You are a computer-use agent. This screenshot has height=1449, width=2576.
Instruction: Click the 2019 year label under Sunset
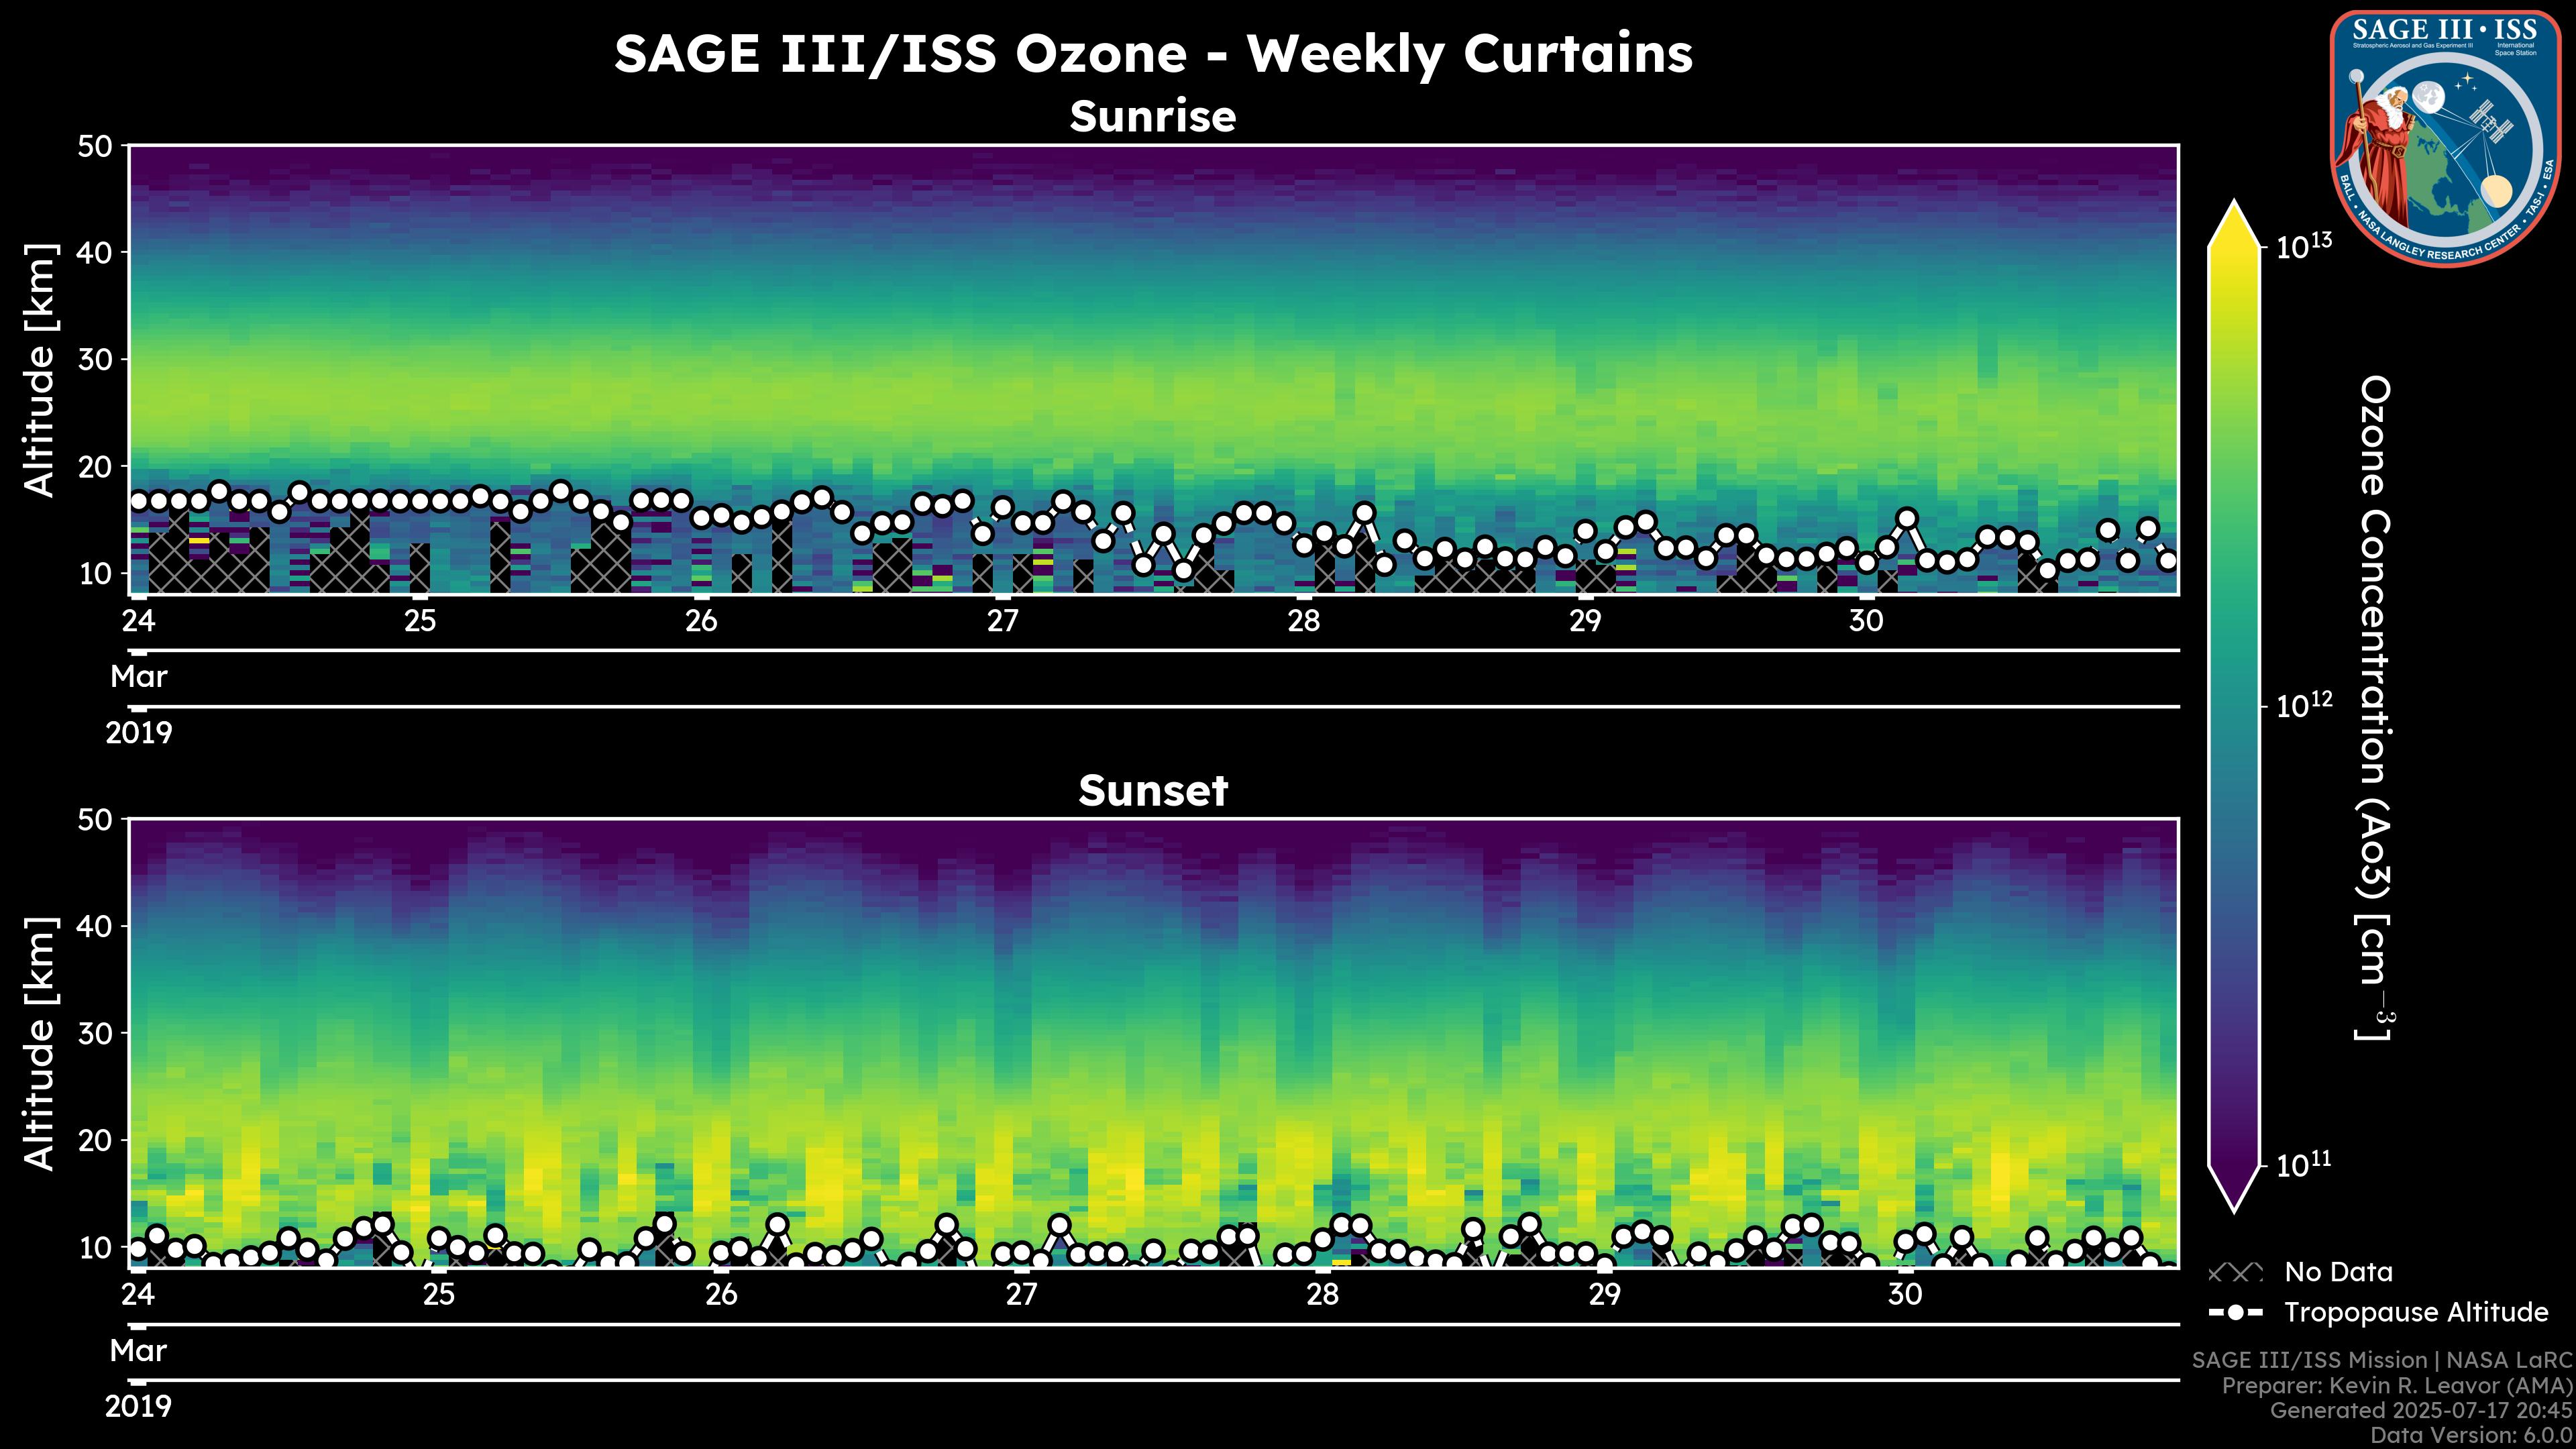[138, 1407]
